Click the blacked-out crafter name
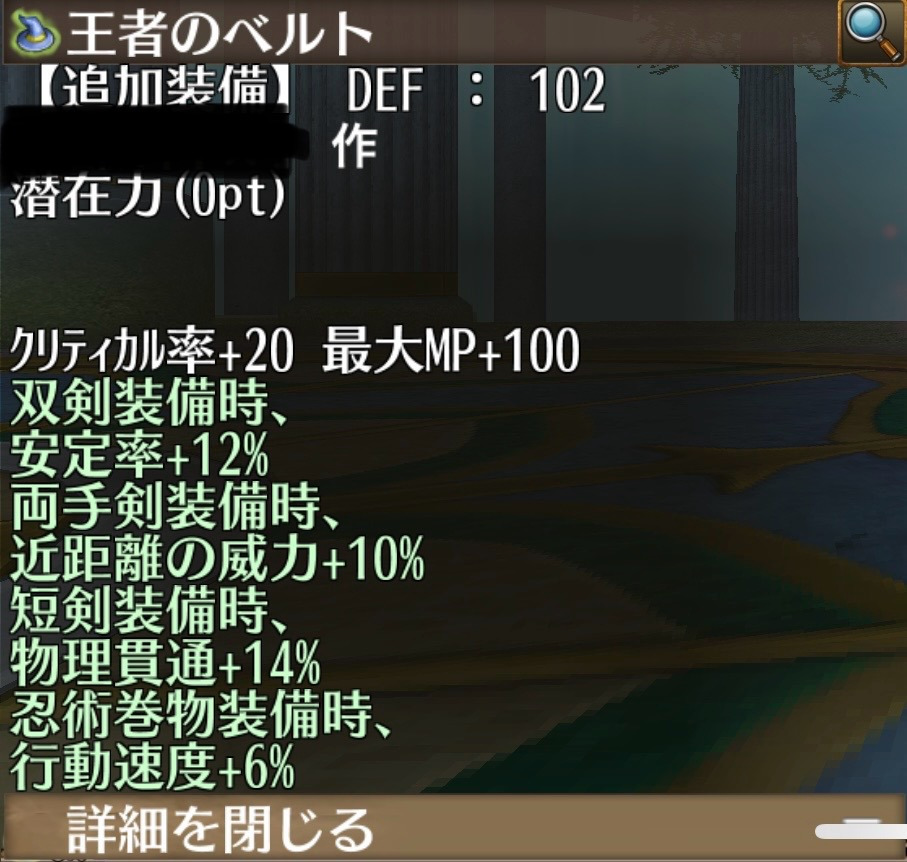The image size is (907, 862). (x=153, y=141)
